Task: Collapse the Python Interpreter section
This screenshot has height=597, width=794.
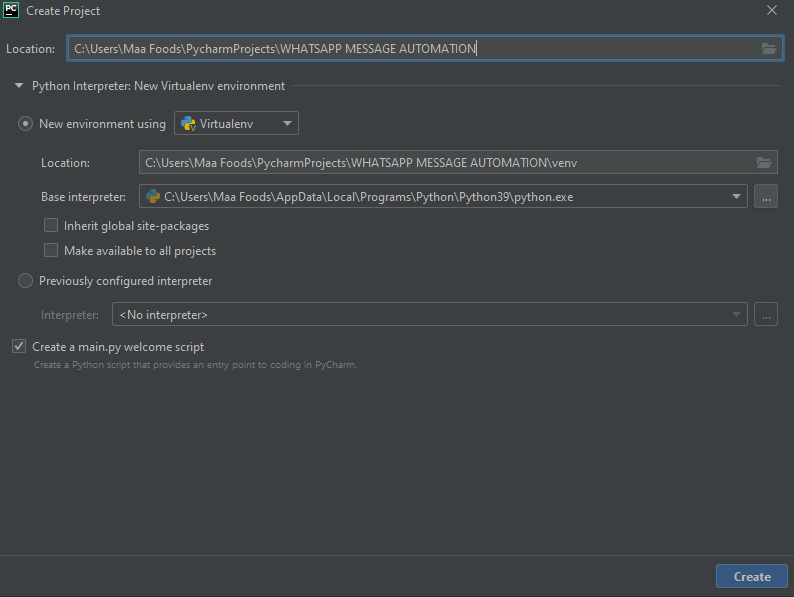Action: pos(19,86)
